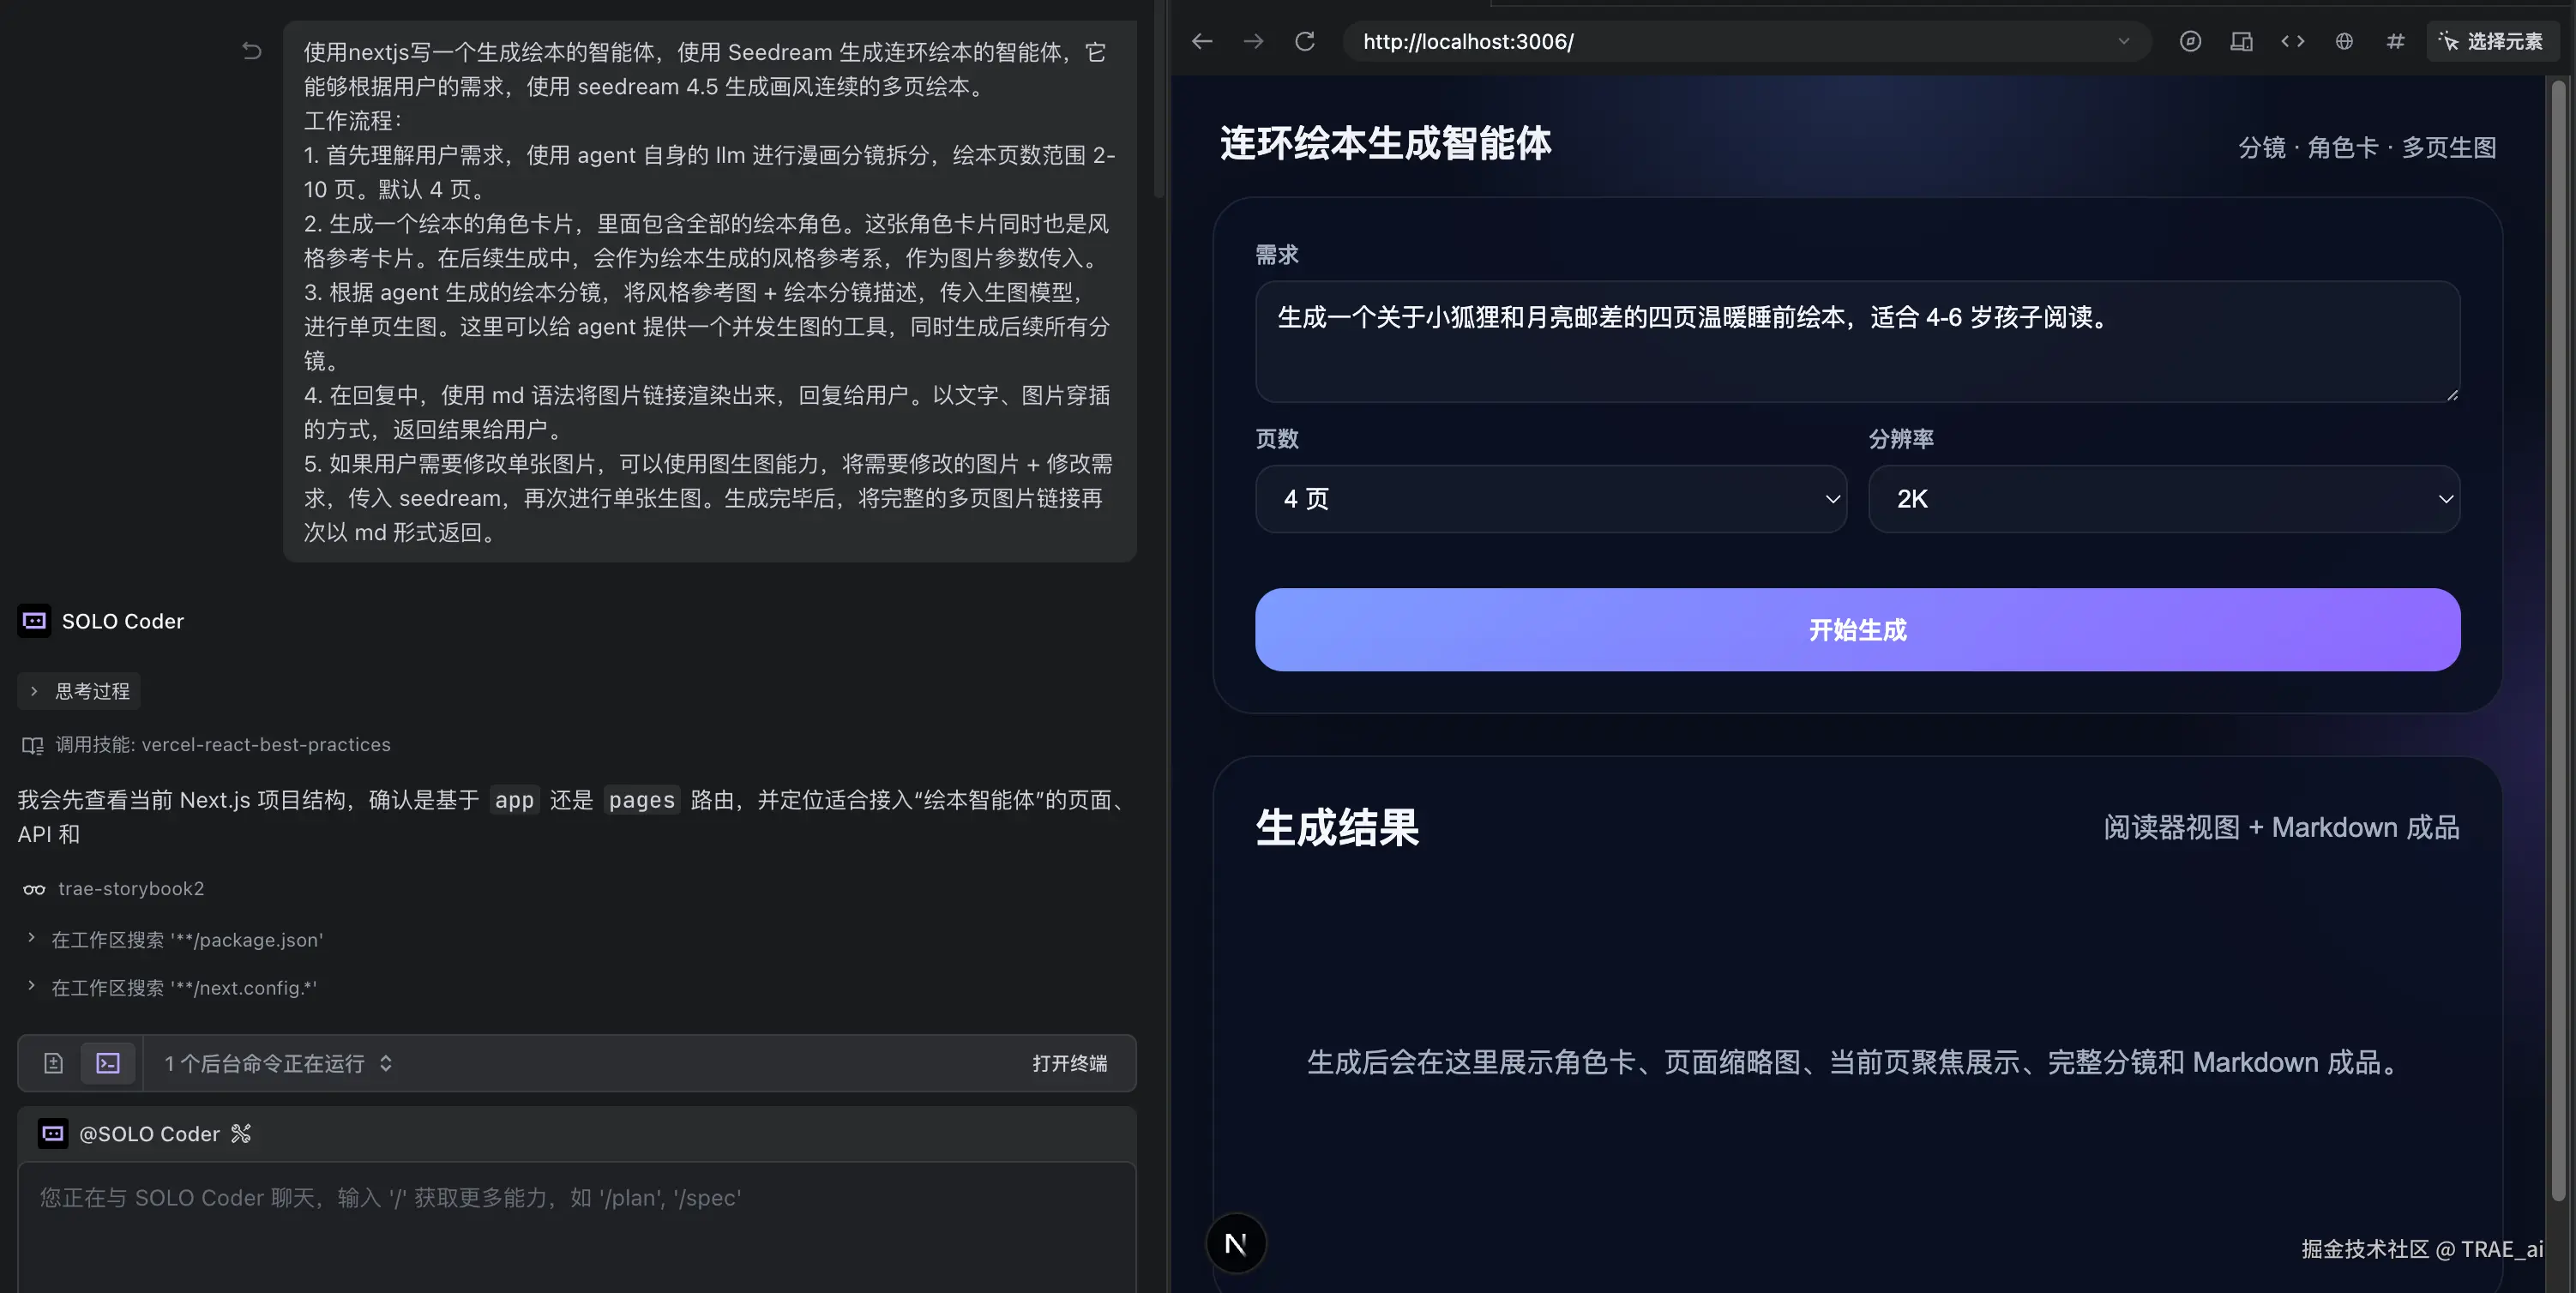Screen dimensions: 2576x1293
Task: Switch to the document view icon
Action: click(x=54, y=1063)
